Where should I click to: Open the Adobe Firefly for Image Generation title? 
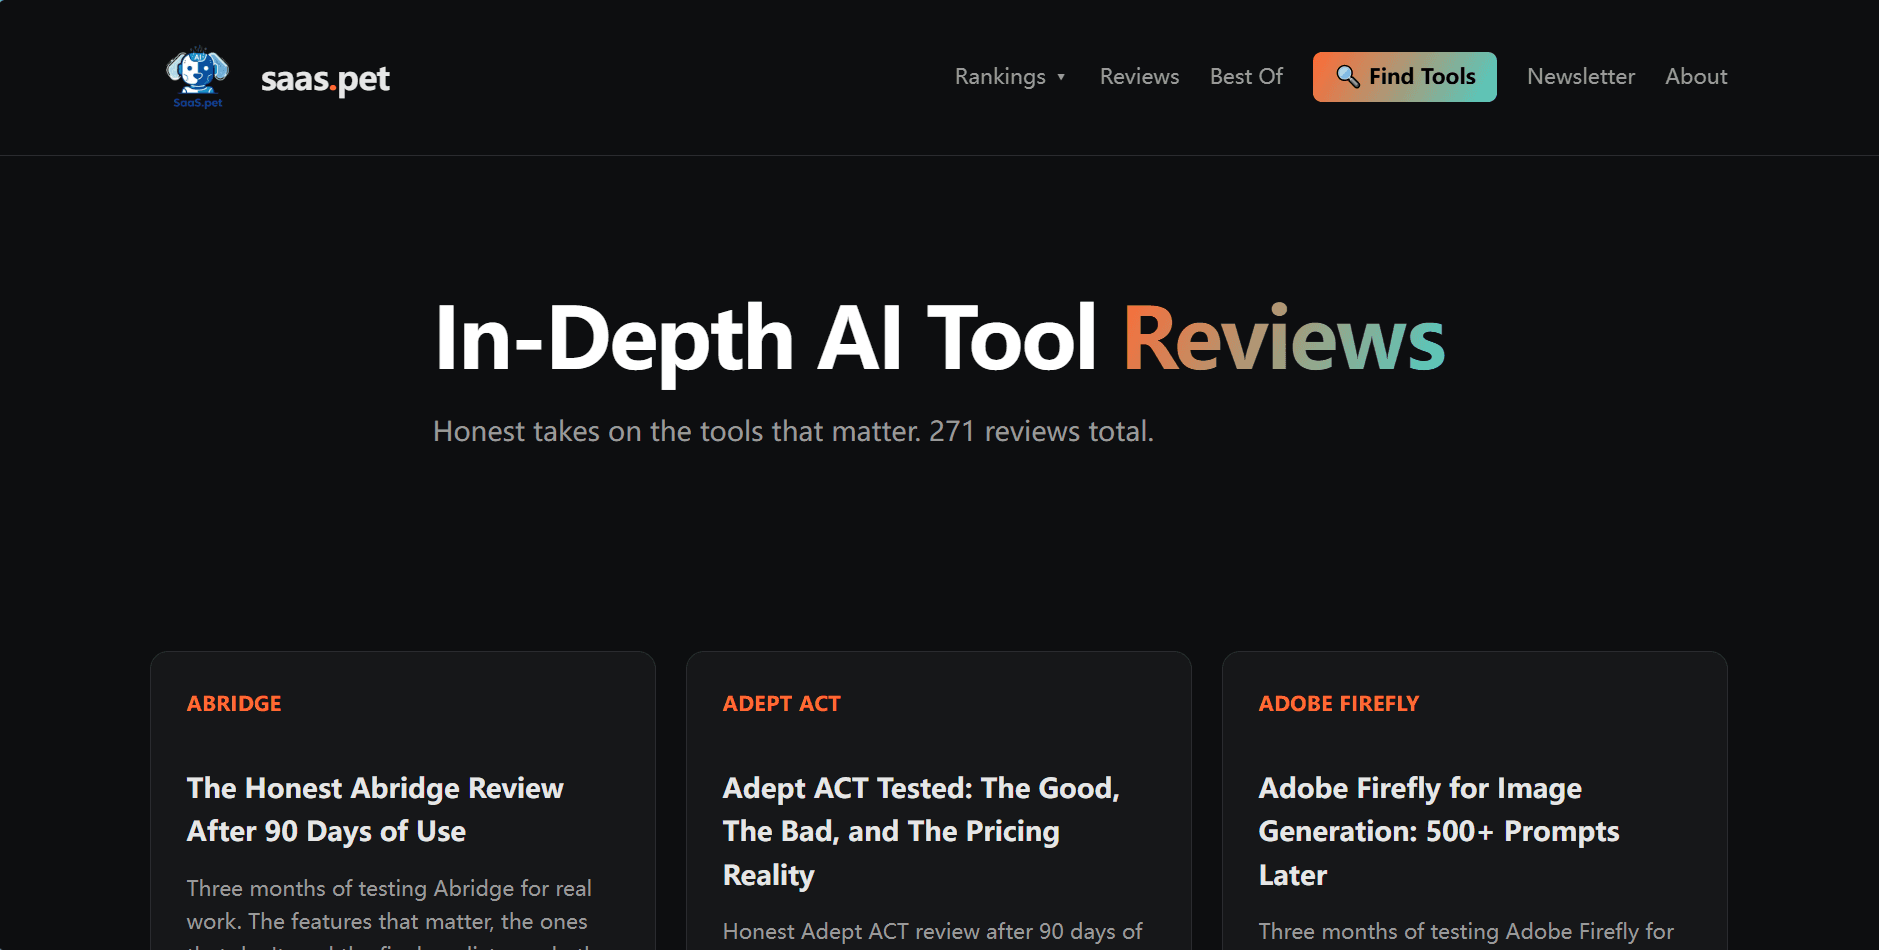point(1439,832)
